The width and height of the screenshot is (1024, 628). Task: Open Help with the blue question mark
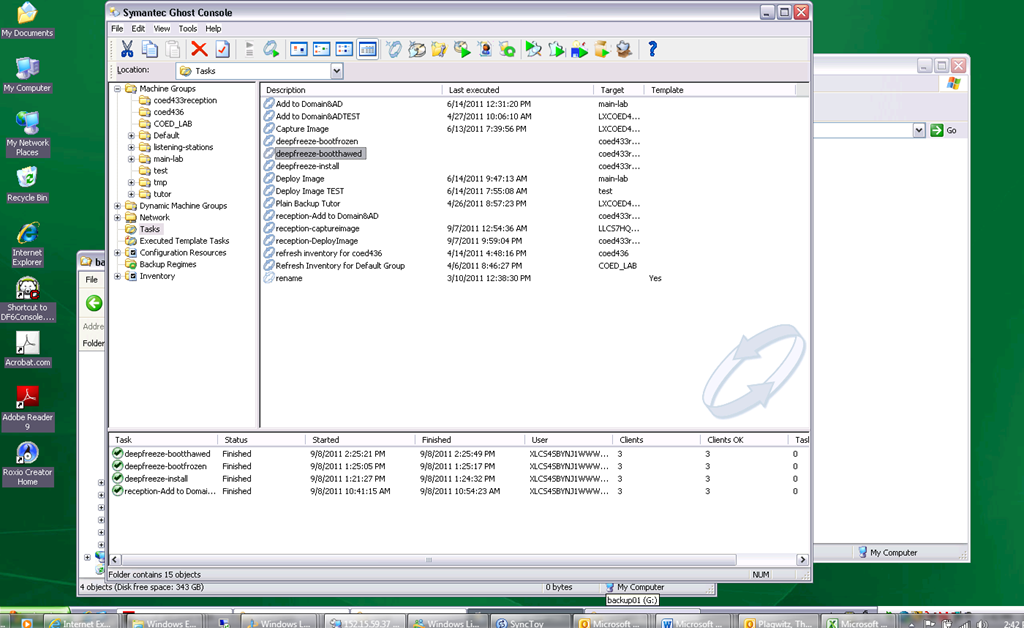pyautogui.click(x=652, y=49)
